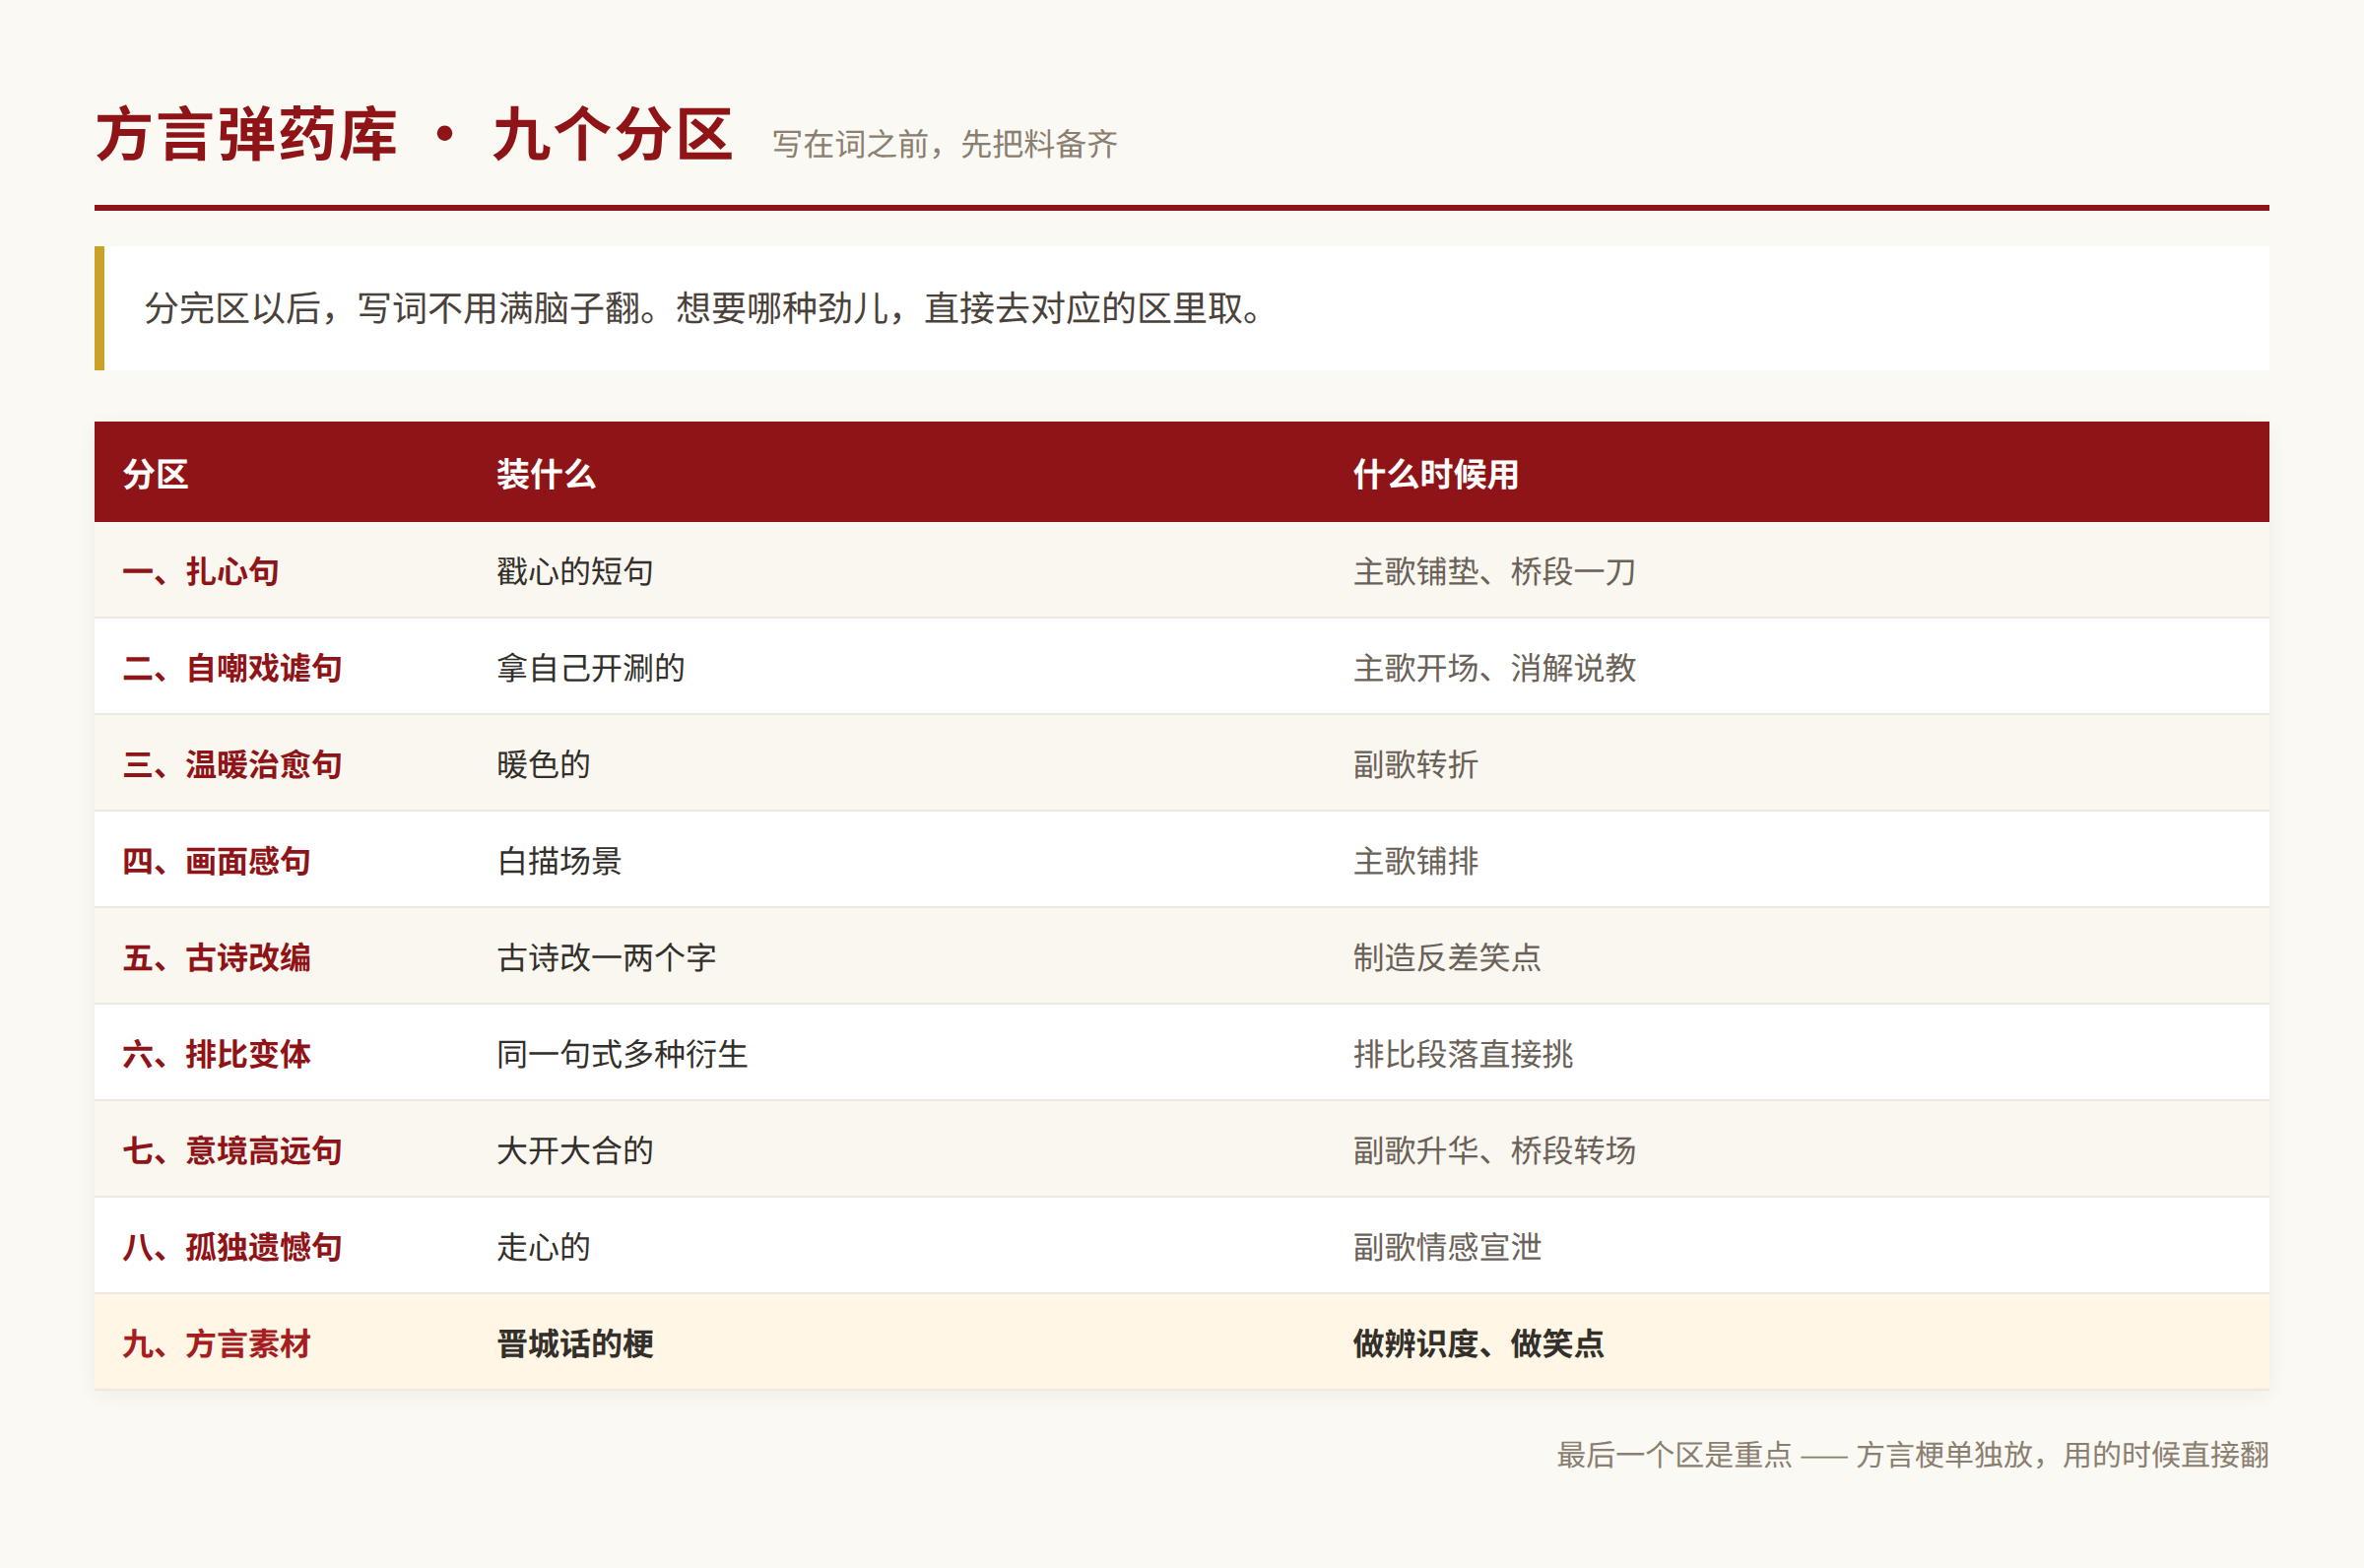Screen dimensions: 2364x1568
Task: Click the cell 走心的
Action: point(544,1246)
